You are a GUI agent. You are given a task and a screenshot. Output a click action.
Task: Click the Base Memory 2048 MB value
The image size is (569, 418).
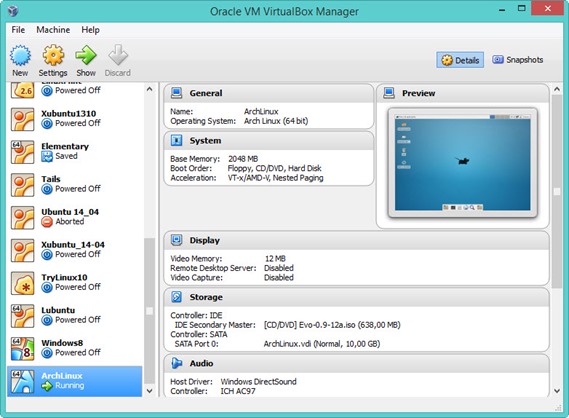[x=243, y=159]
